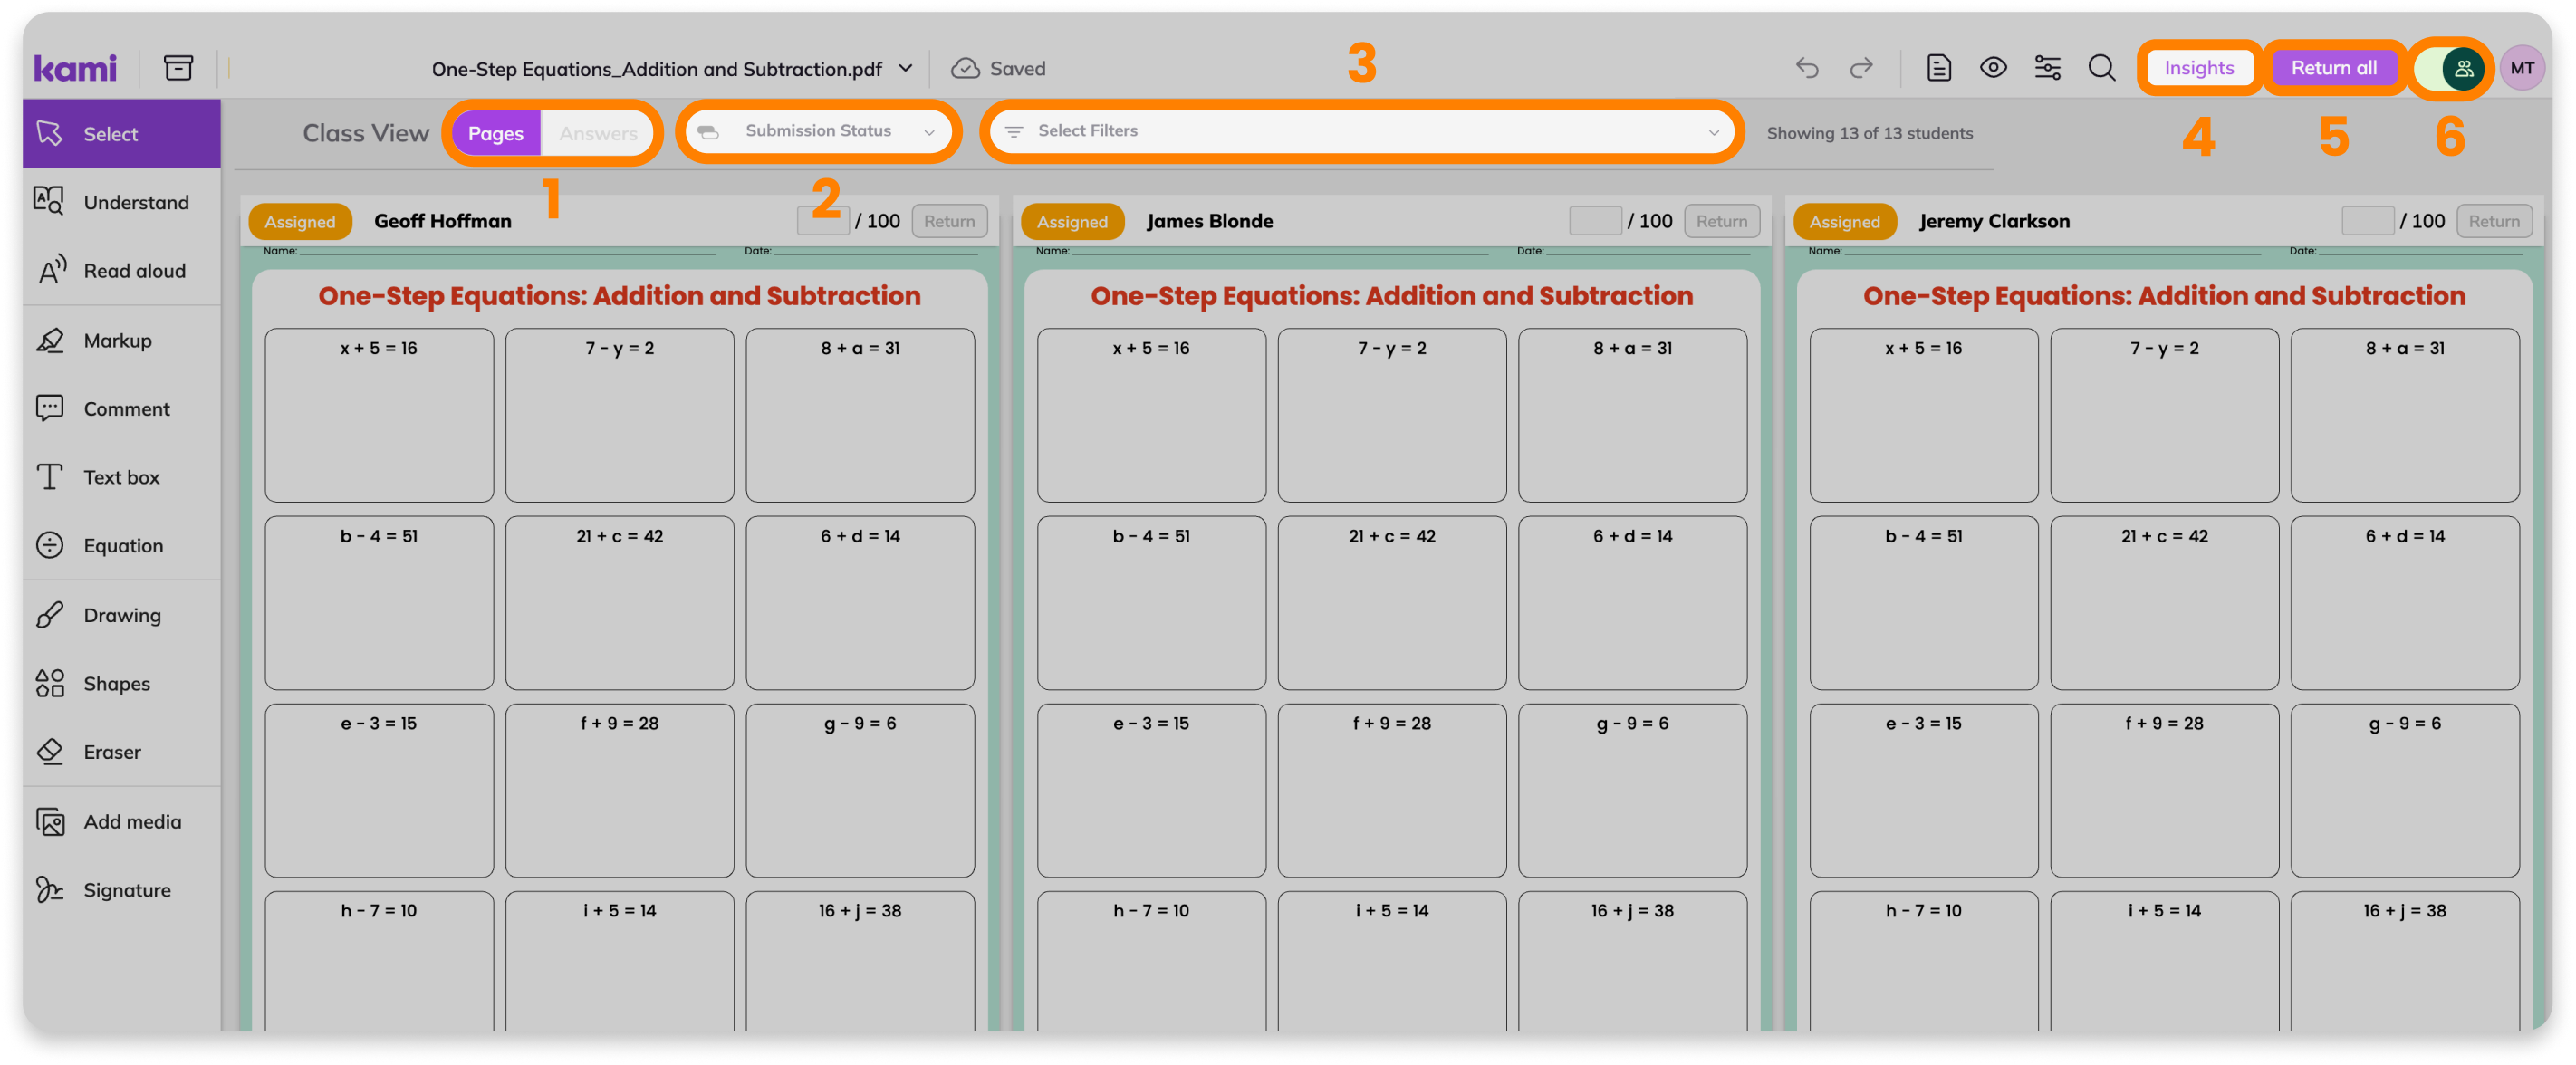This screenshot has height=1065, width=2576.
Task: Click the undo arrow
Action: [x=1807, y=68]
